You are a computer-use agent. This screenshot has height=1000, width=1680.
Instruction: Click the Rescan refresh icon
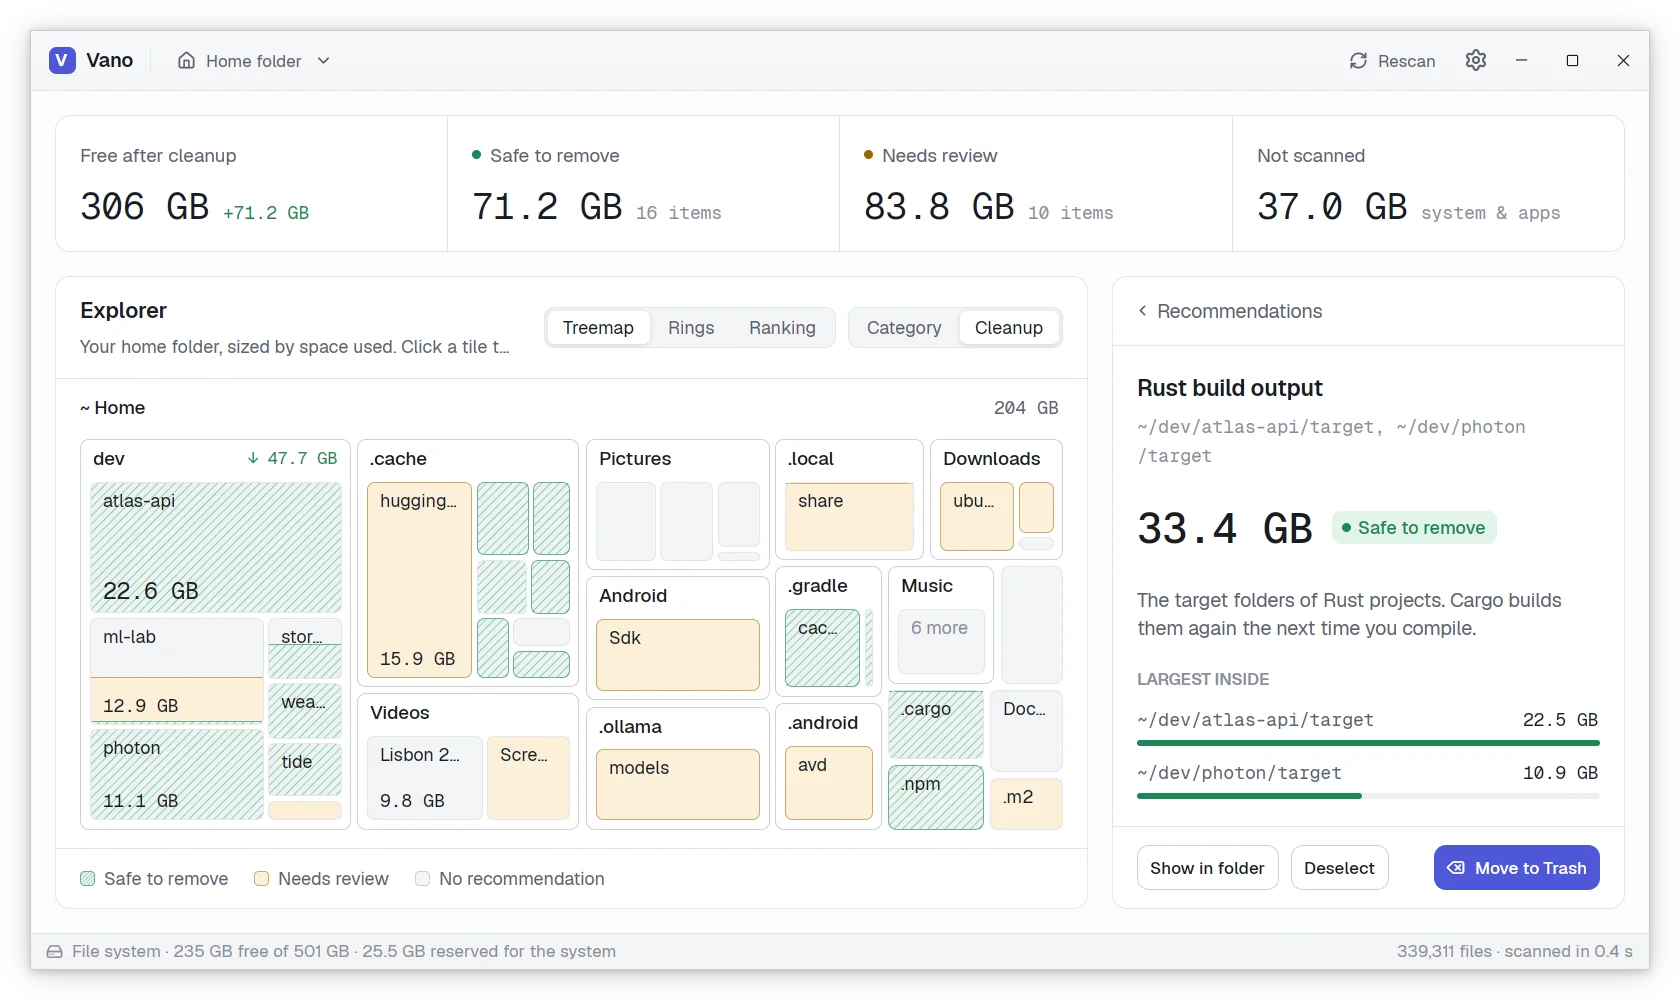pos(1358,61)
